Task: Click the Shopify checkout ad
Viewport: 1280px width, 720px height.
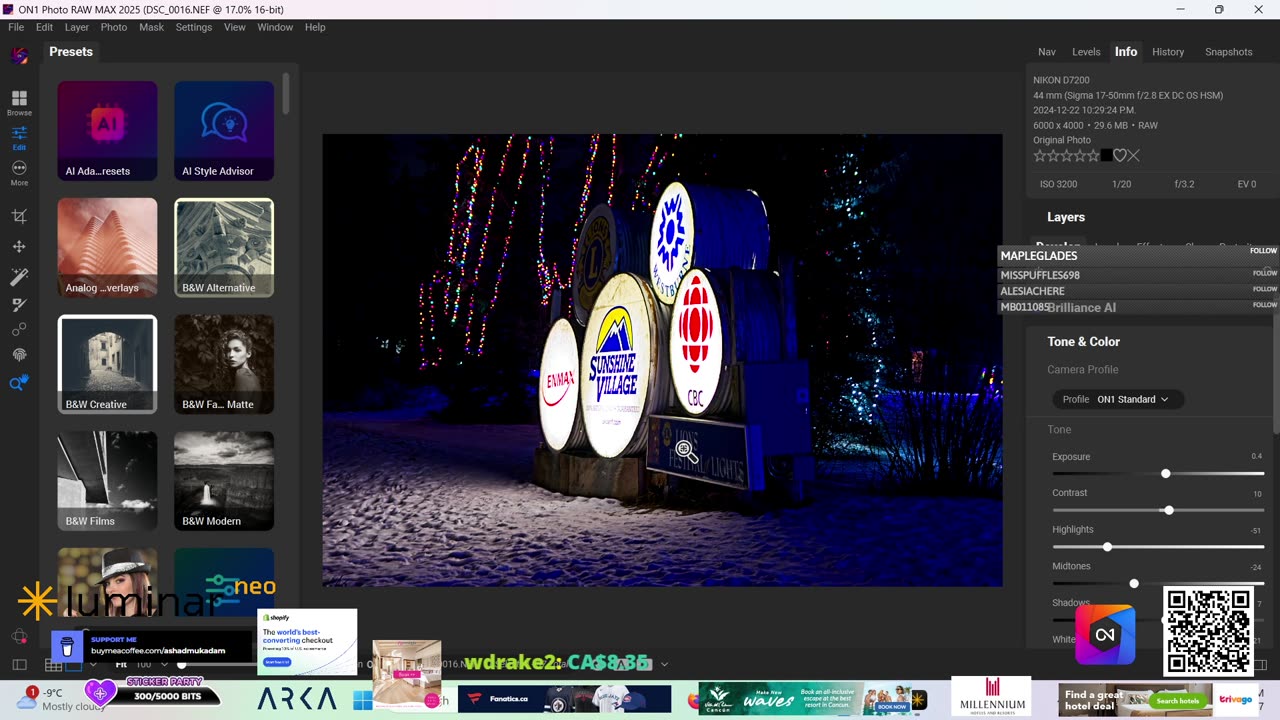Action: [307, 642]
